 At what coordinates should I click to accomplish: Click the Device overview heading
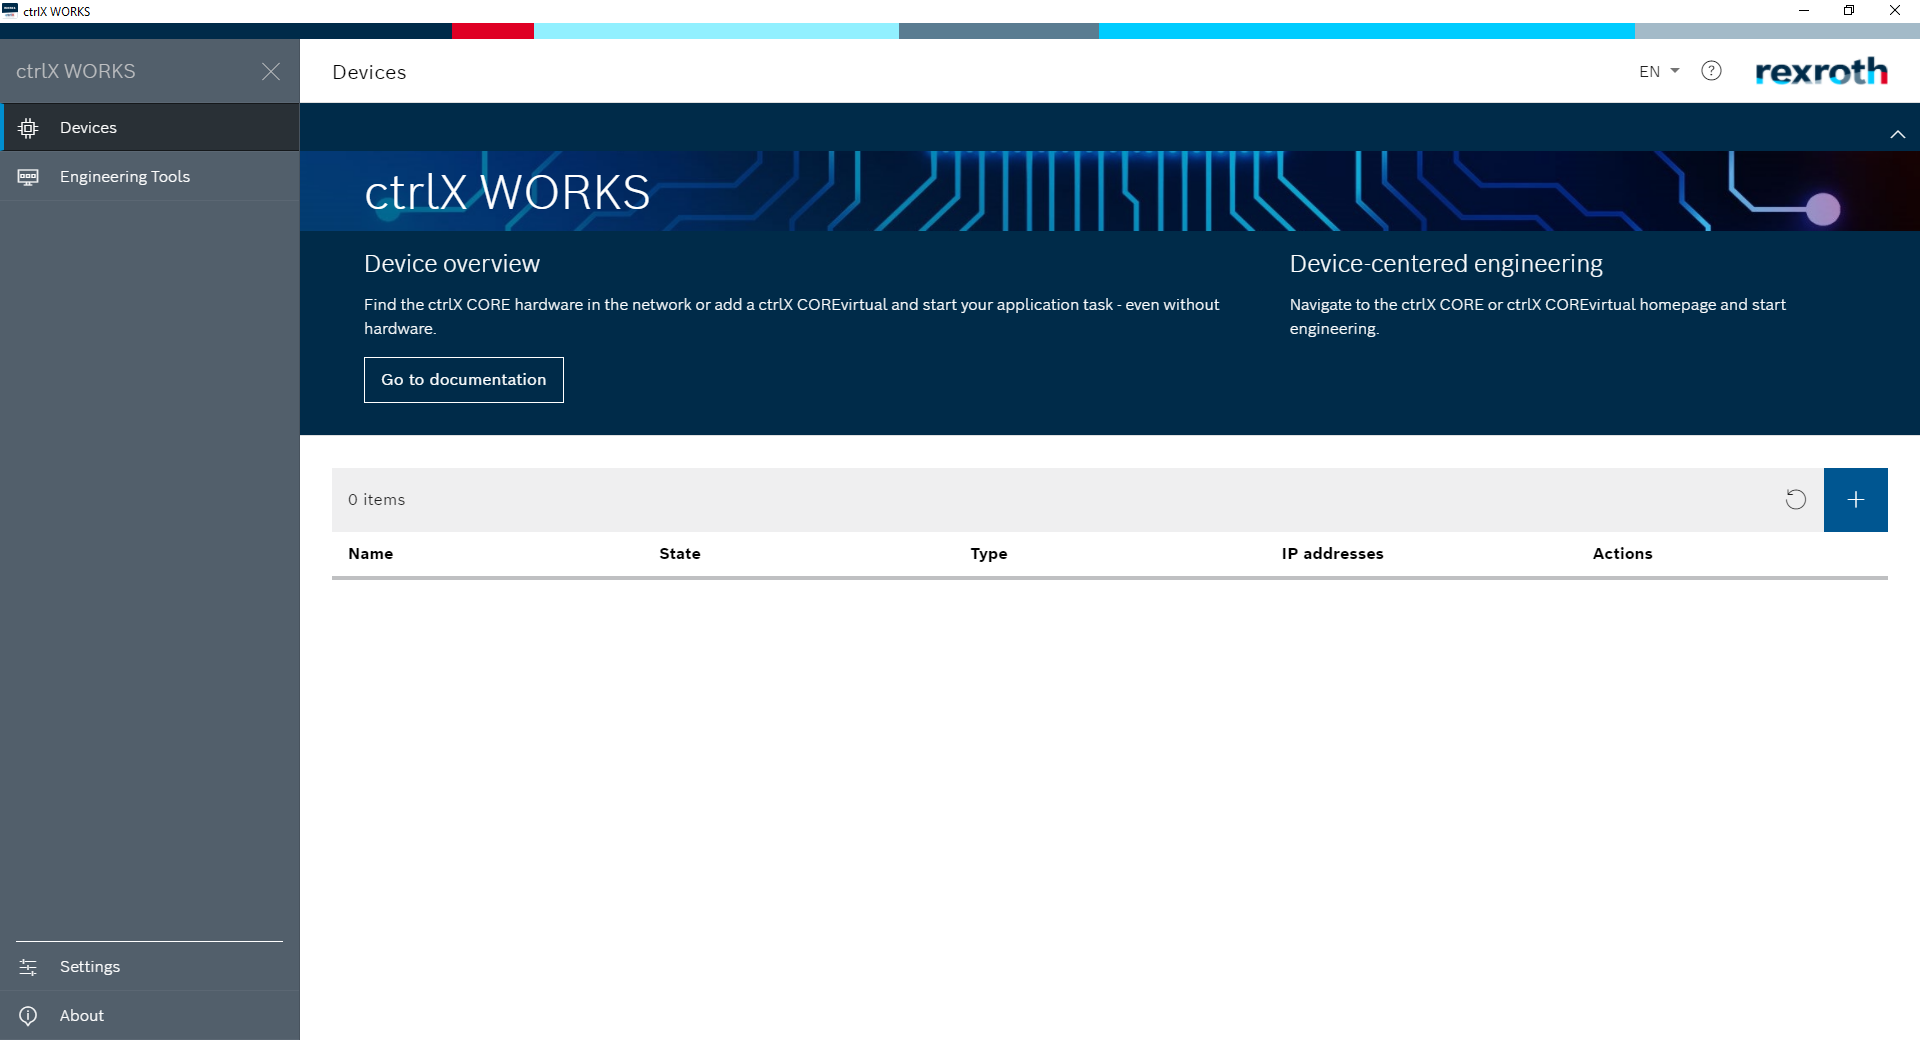tap(452, 264)
